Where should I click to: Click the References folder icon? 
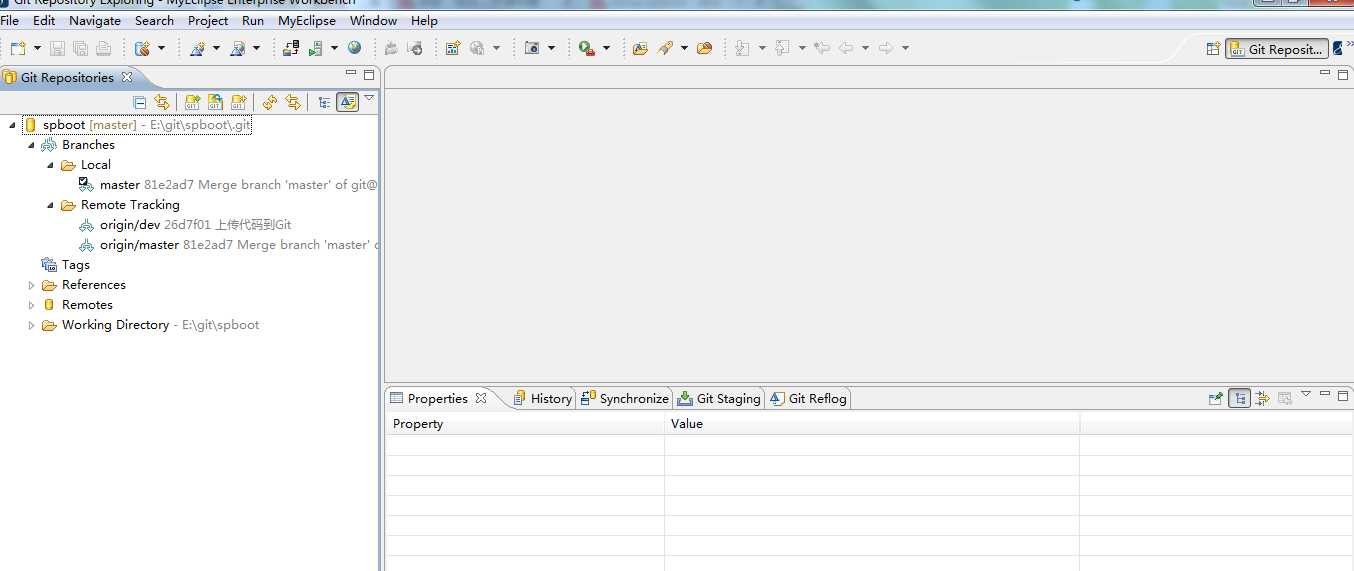click(49, 285)
